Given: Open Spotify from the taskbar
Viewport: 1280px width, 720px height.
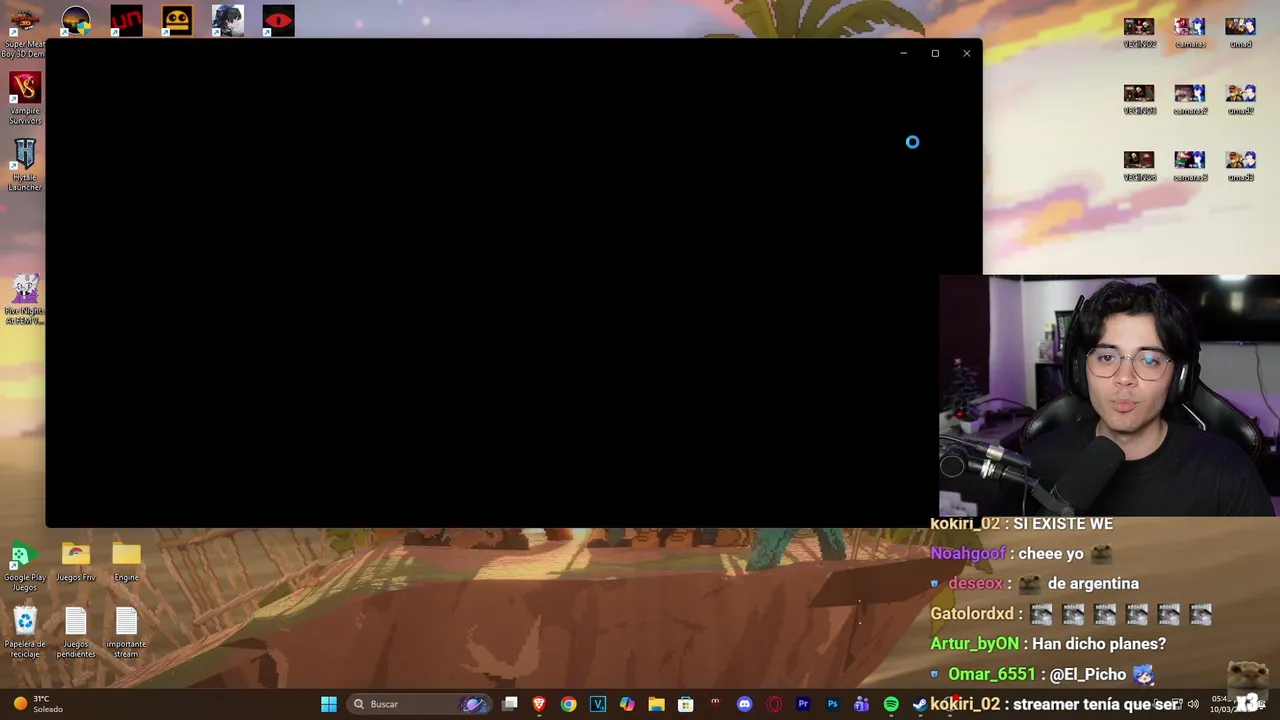Looking at the screenshot, I should [x=891, y=704].
